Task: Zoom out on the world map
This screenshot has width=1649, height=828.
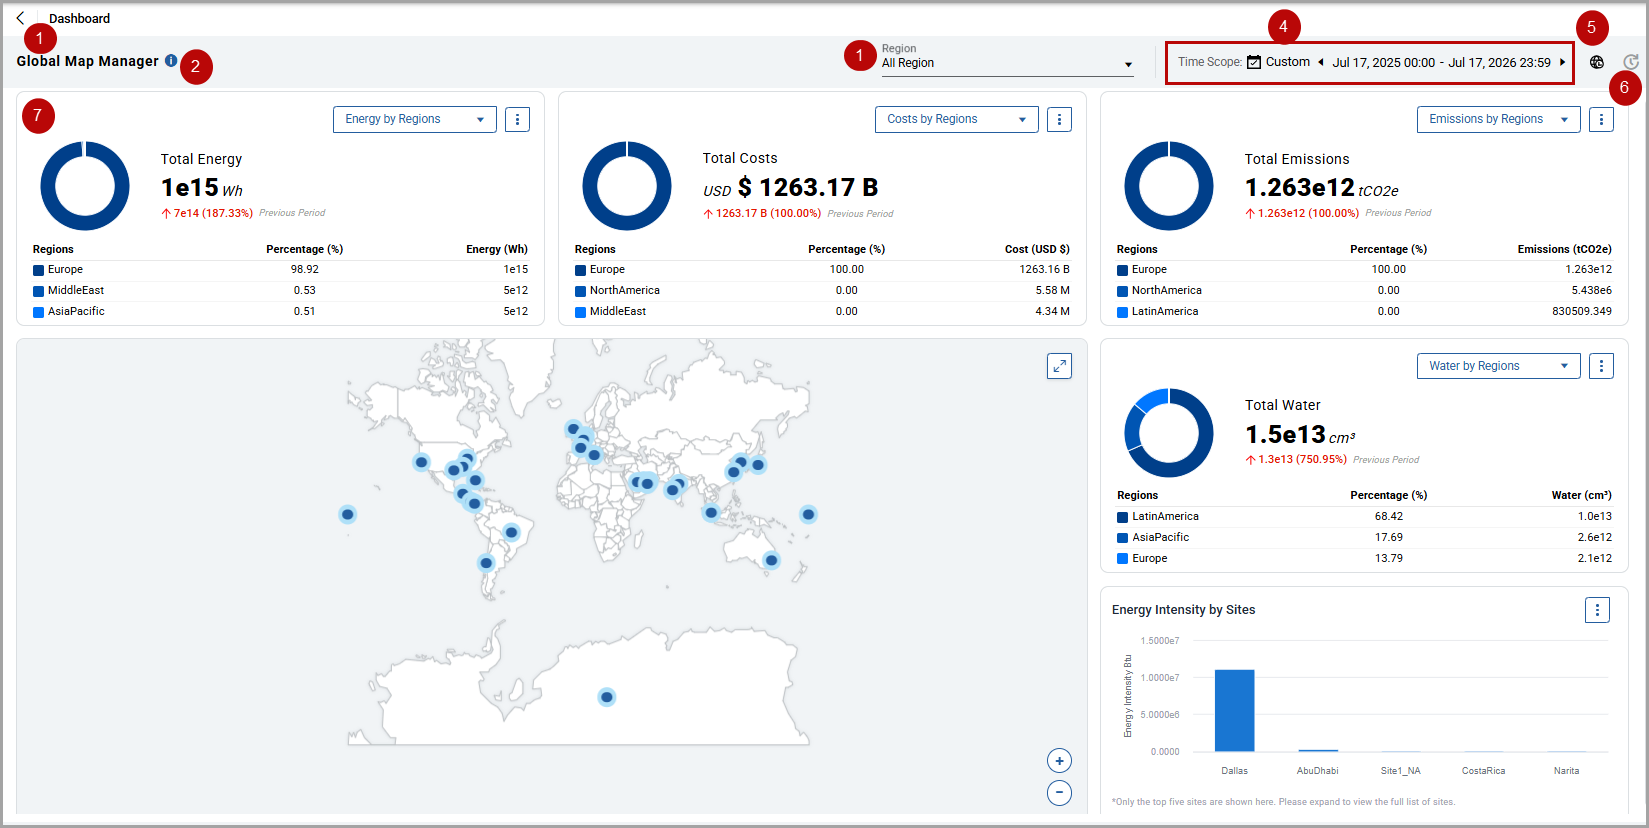Action: coord(1059,793)
